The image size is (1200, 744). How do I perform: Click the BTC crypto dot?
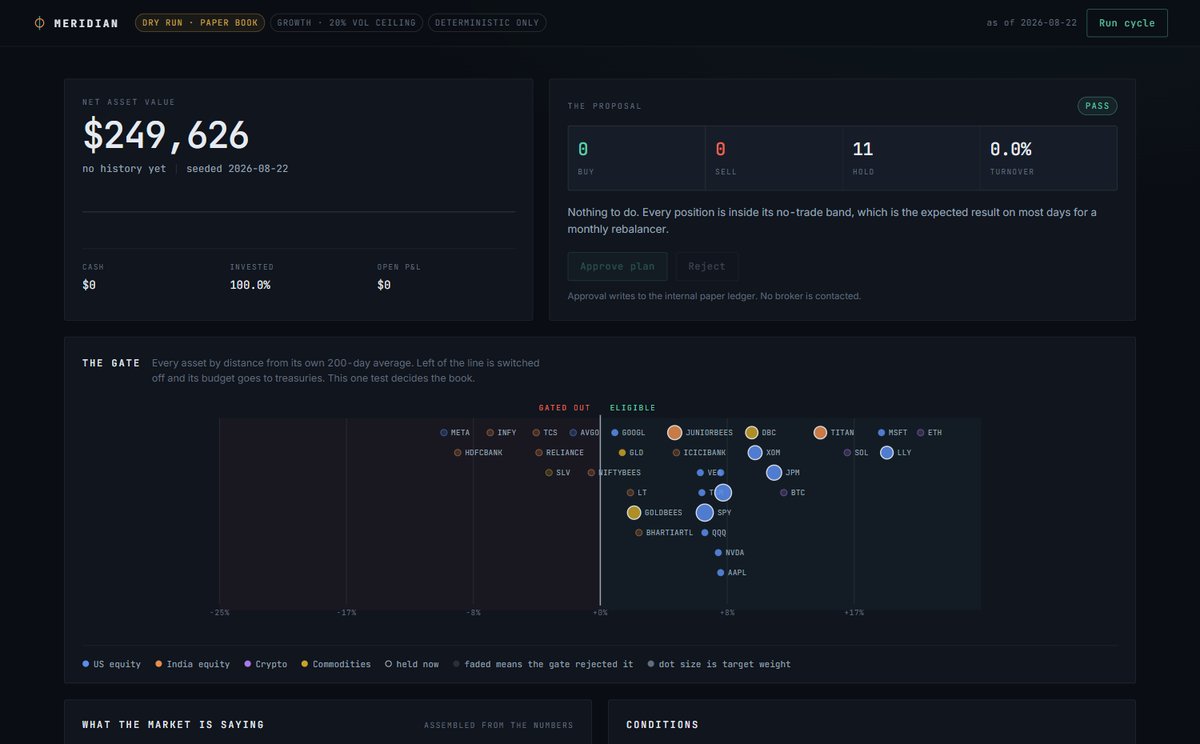coord(784,493)
